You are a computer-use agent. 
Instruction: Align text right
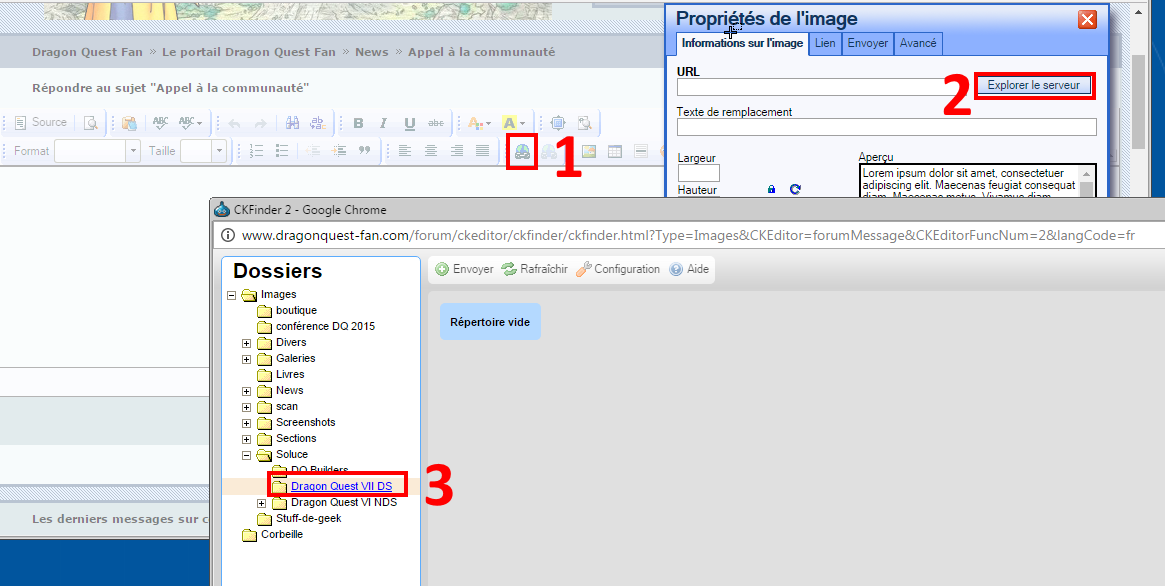456,151
